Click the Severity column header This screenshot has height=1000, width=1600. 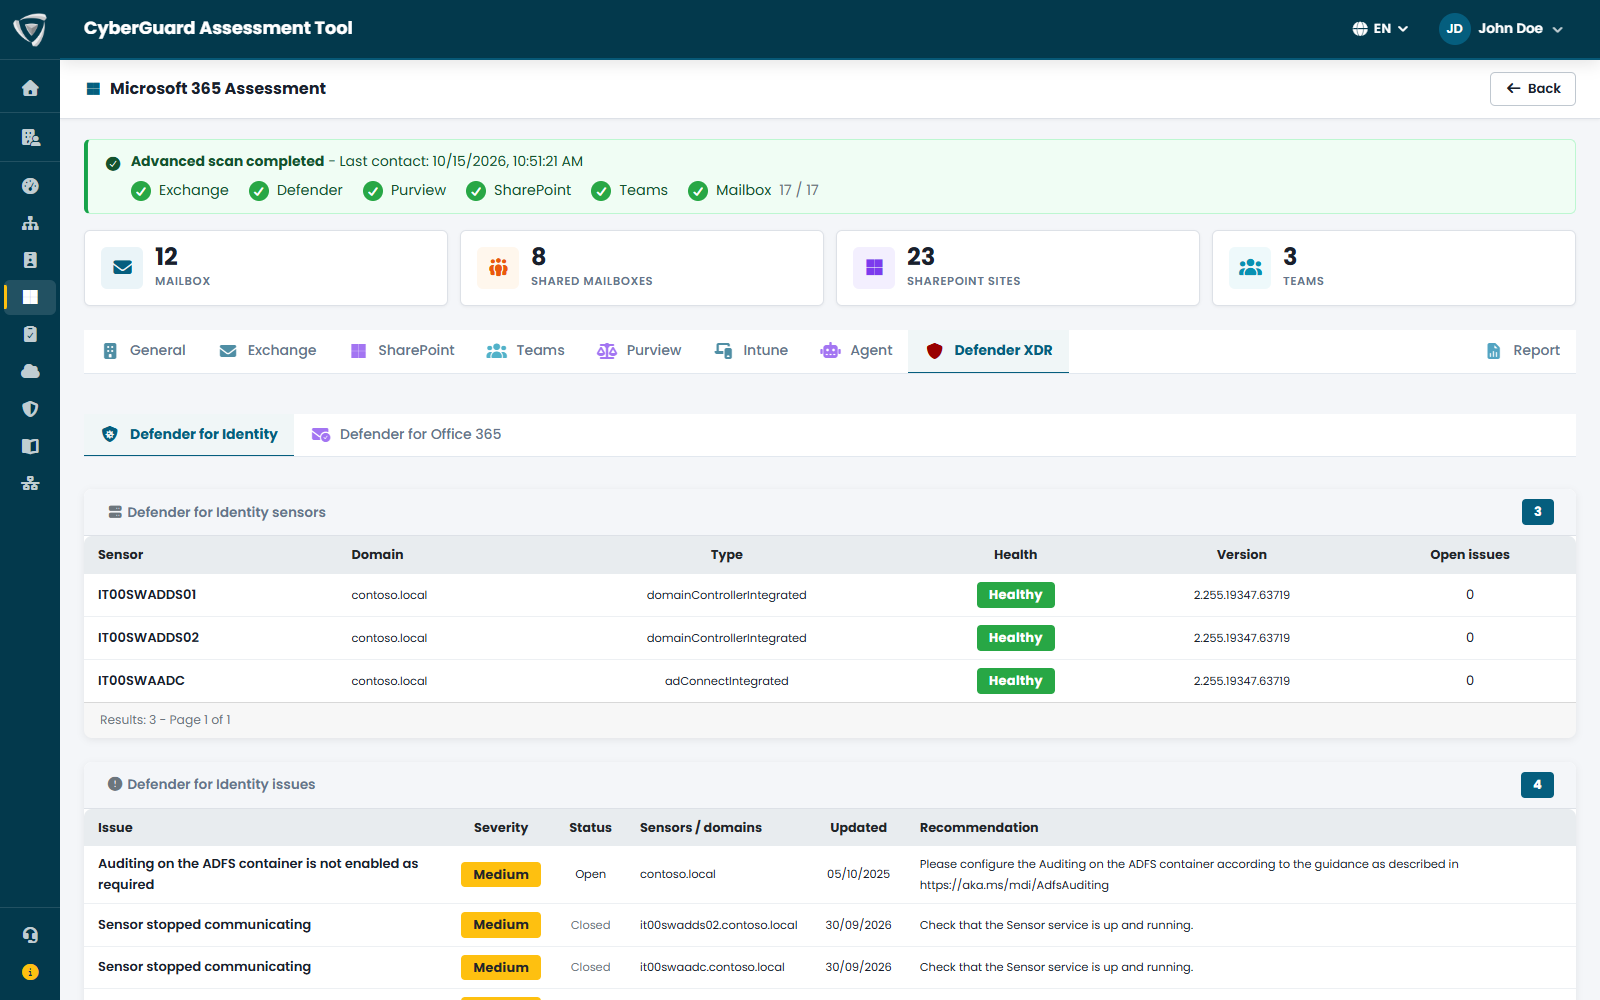click(x=501, y=828)
